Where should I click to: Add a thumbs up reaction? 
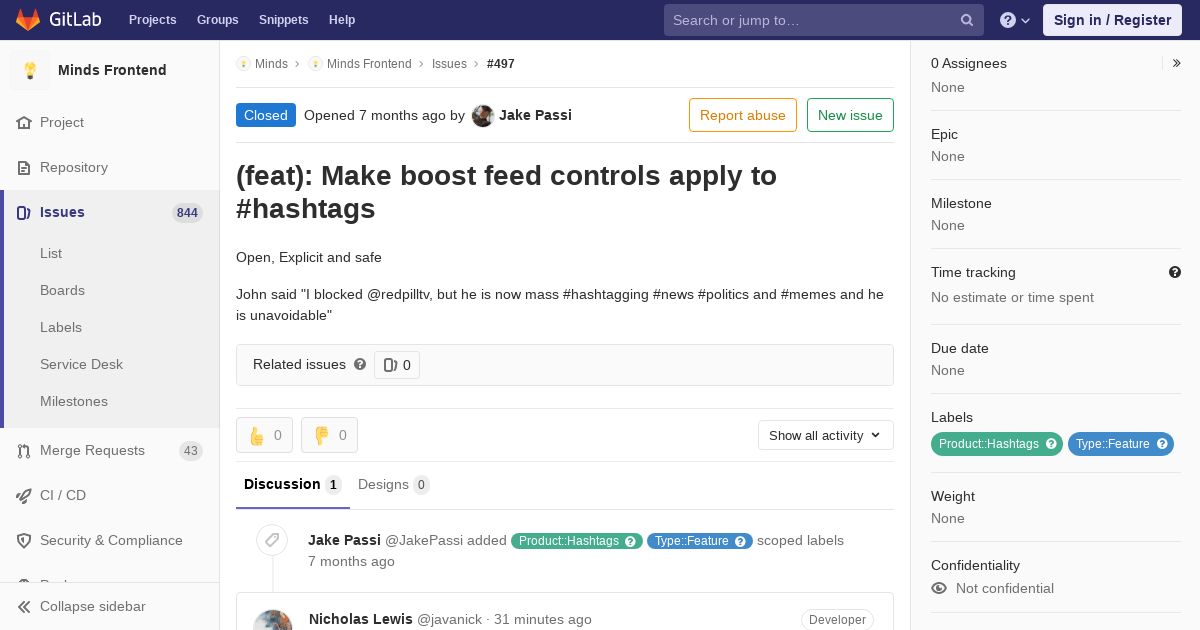click(x=264, y=435)
